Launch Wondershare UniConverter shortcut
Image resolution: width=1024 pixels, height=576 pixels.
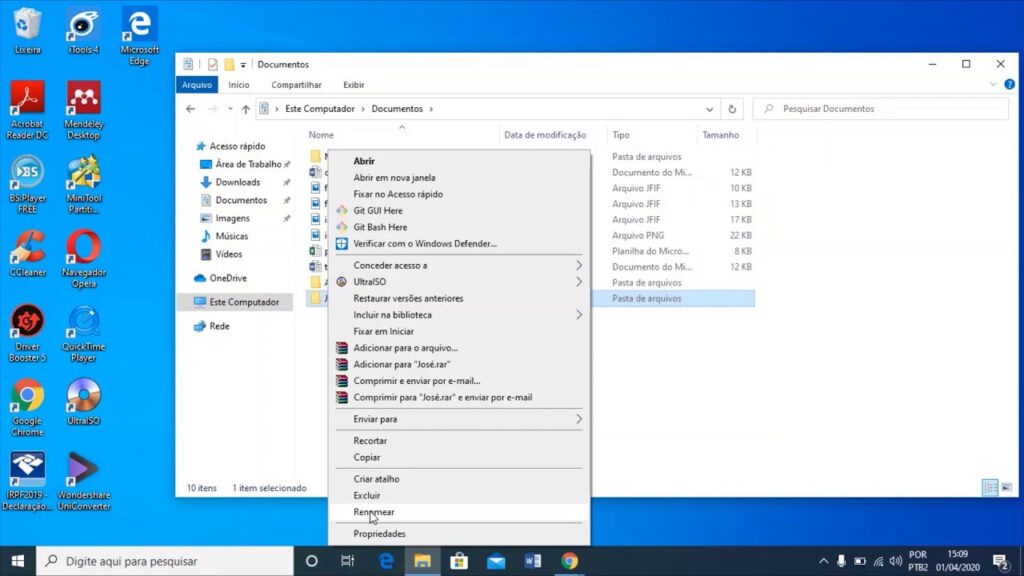[84, 482]
